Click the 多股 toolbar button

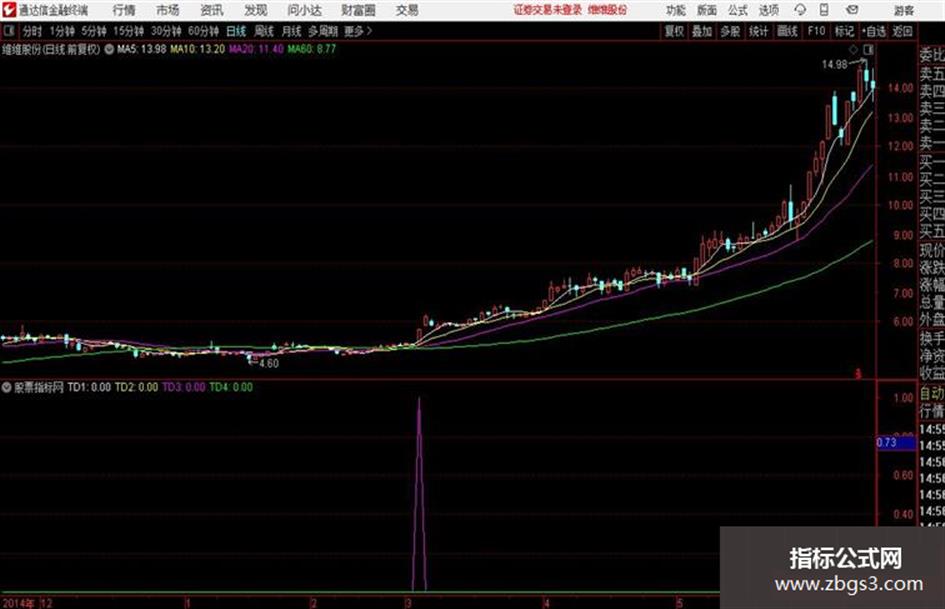(730, 31)
